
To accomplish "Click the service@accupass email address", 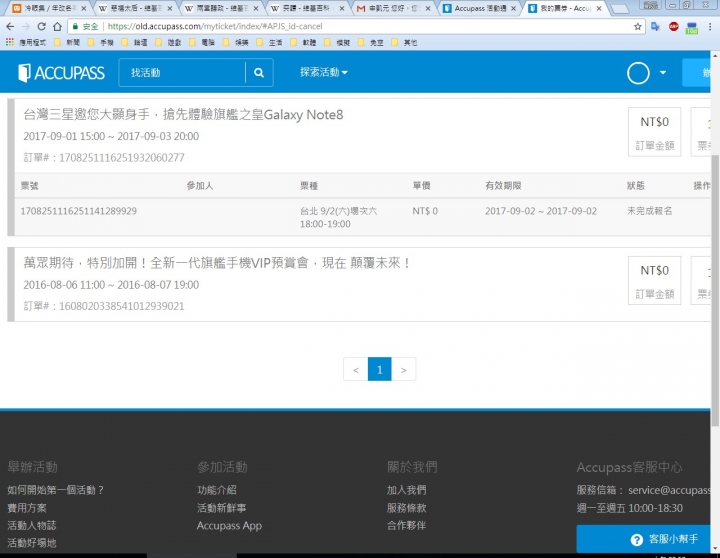I will tap(669, 490).
